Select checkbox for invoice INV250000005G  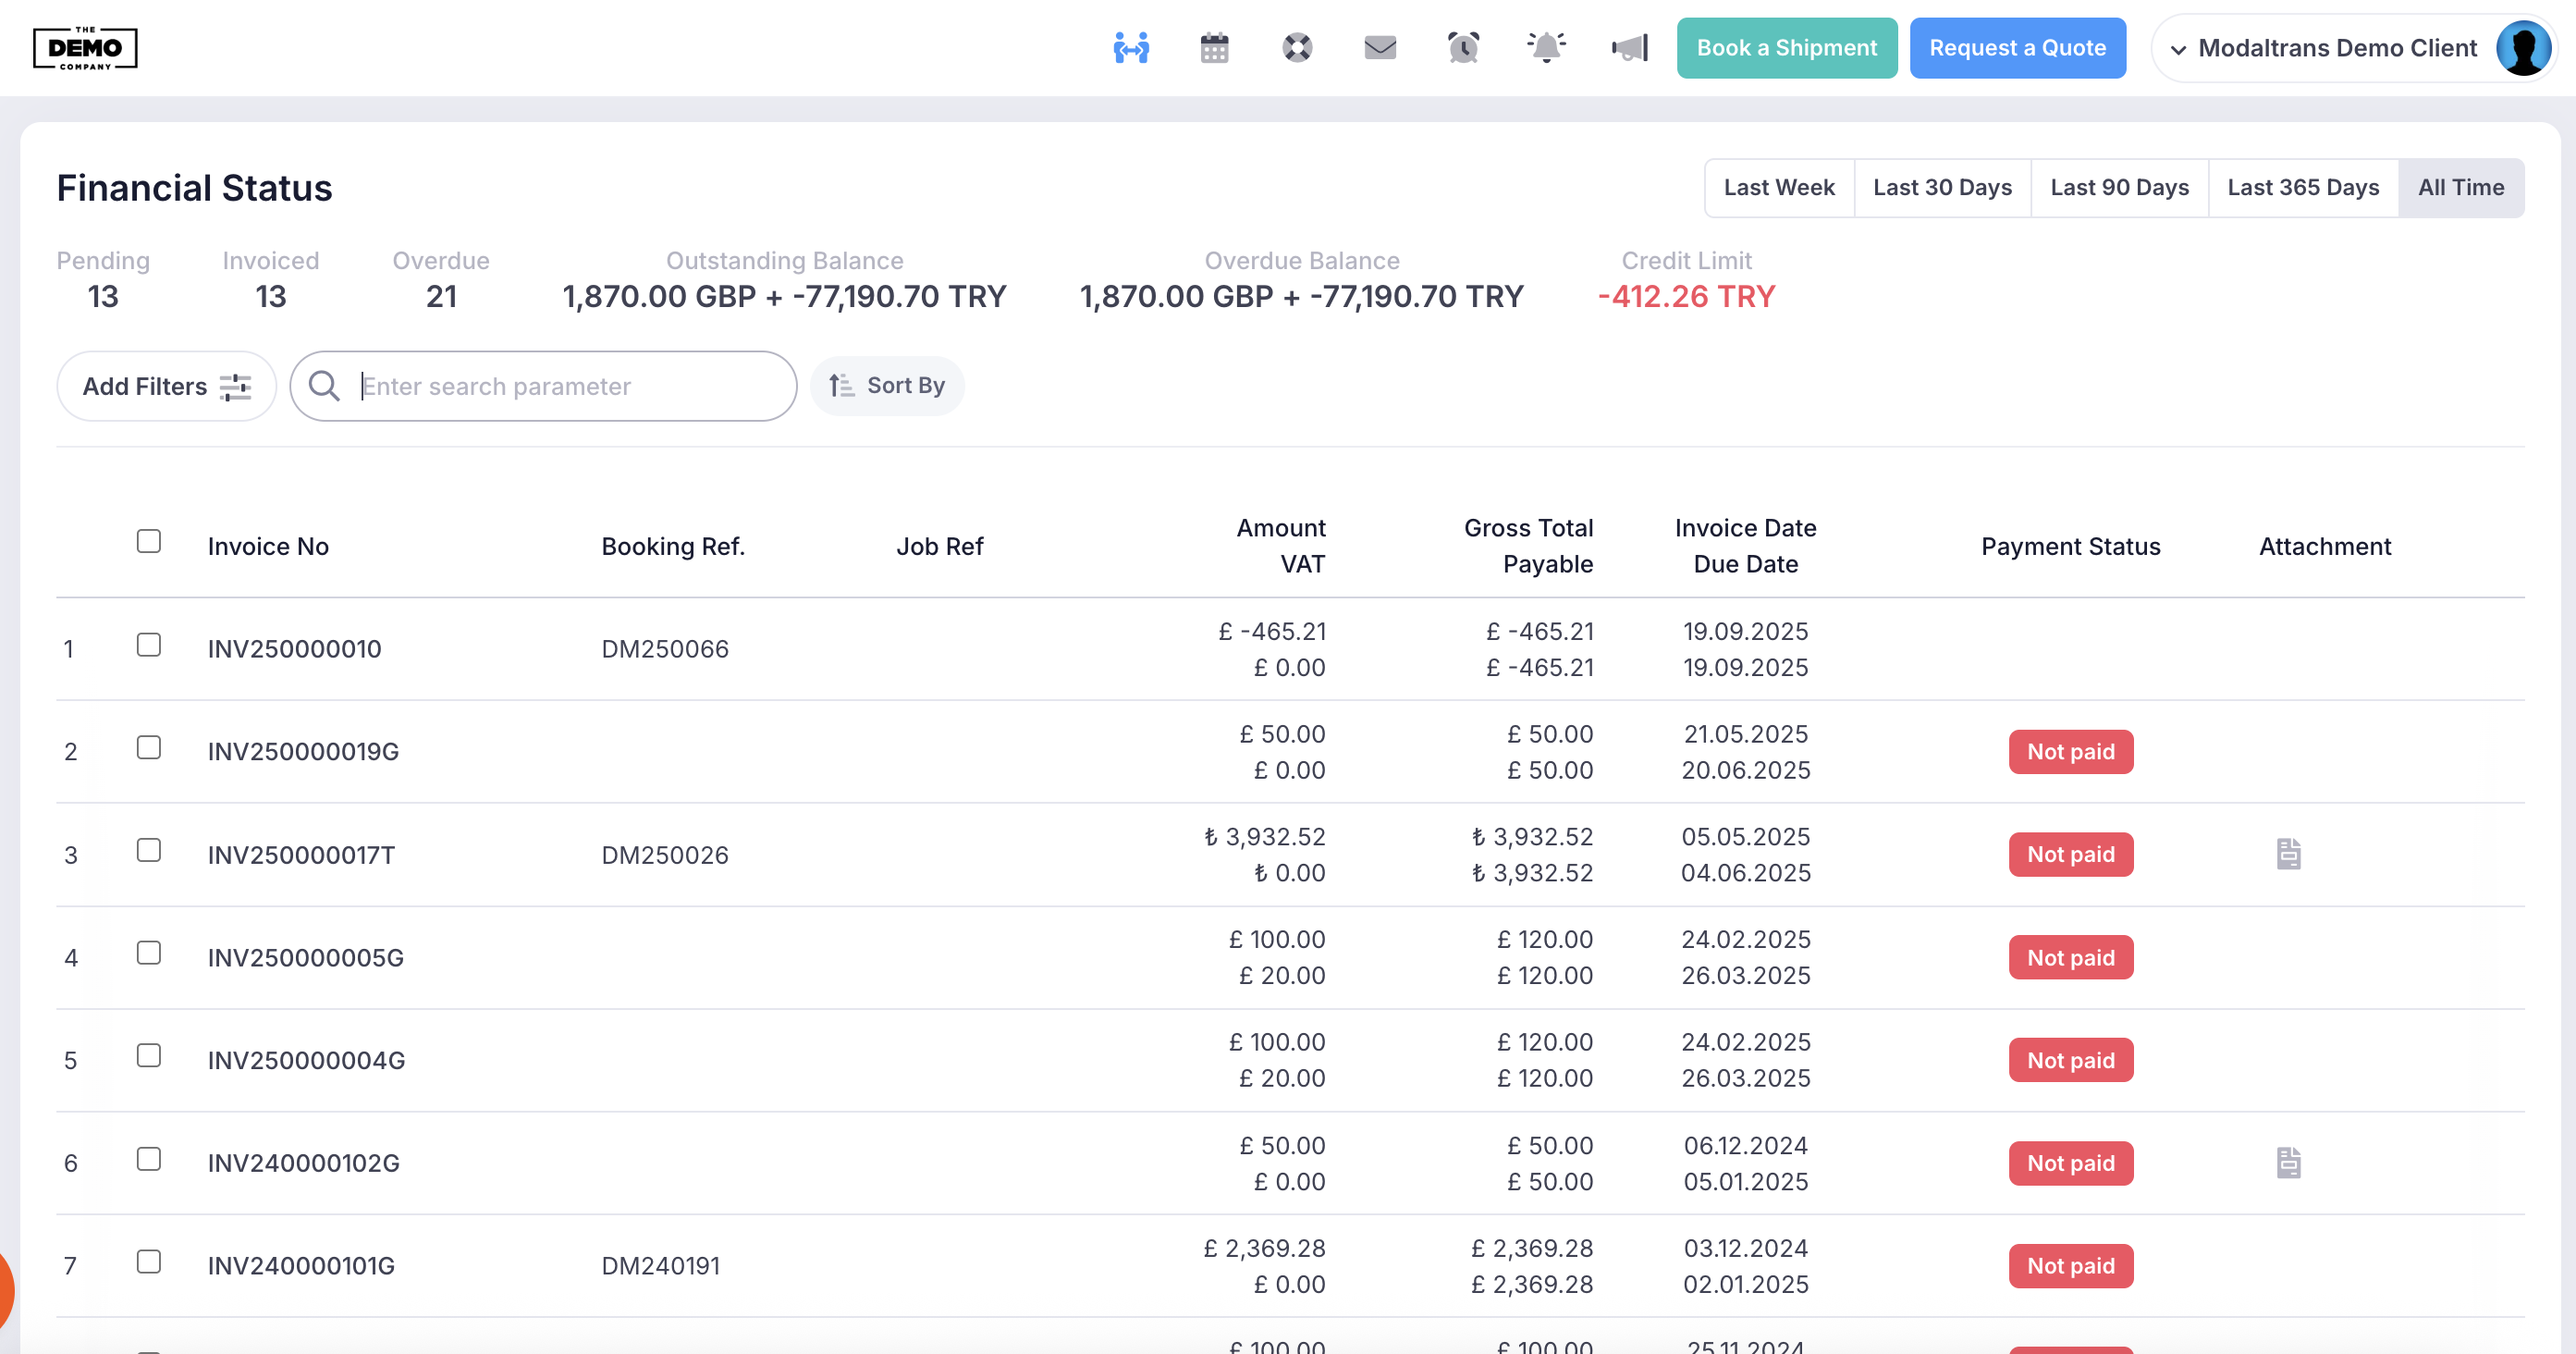point(149,953)
